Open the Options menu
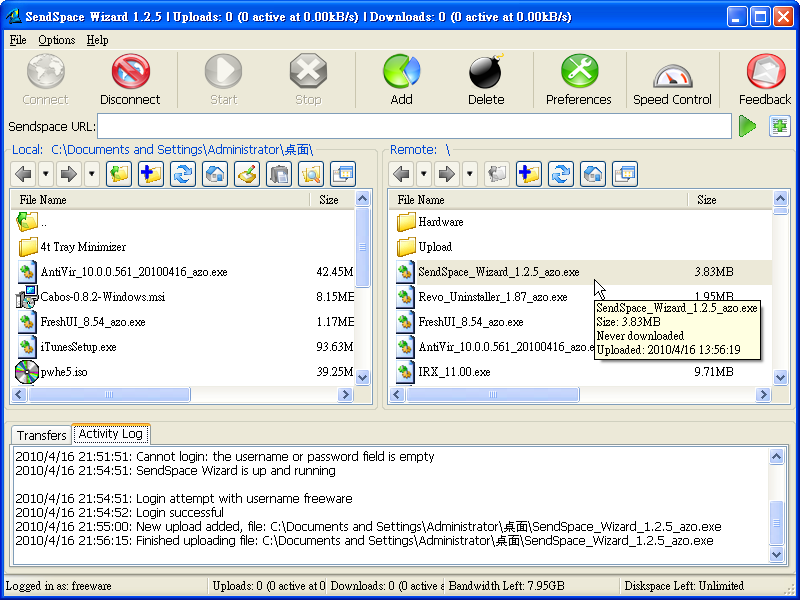This screenshot has height=600, width=800. point(57,40)
